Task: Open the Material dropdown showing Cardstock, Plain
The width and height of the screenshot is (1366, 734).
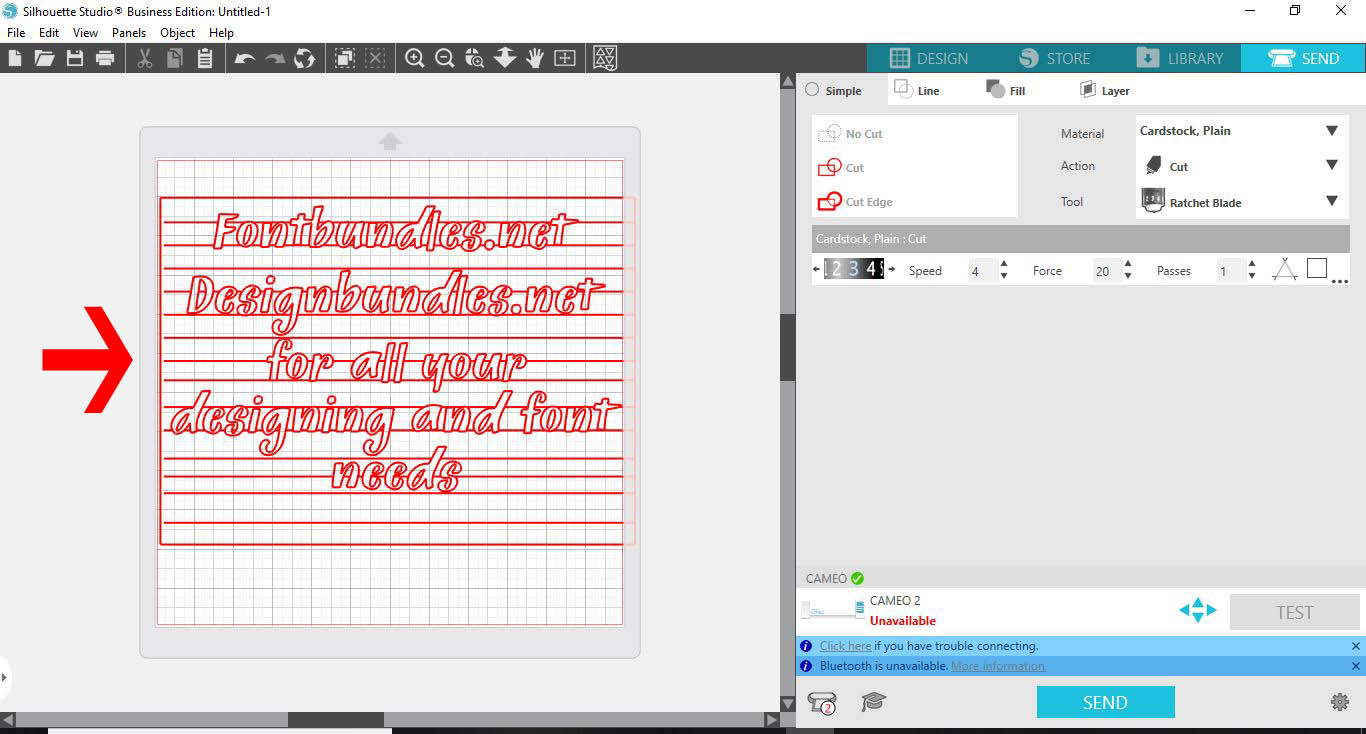Action: (1240, 131)
